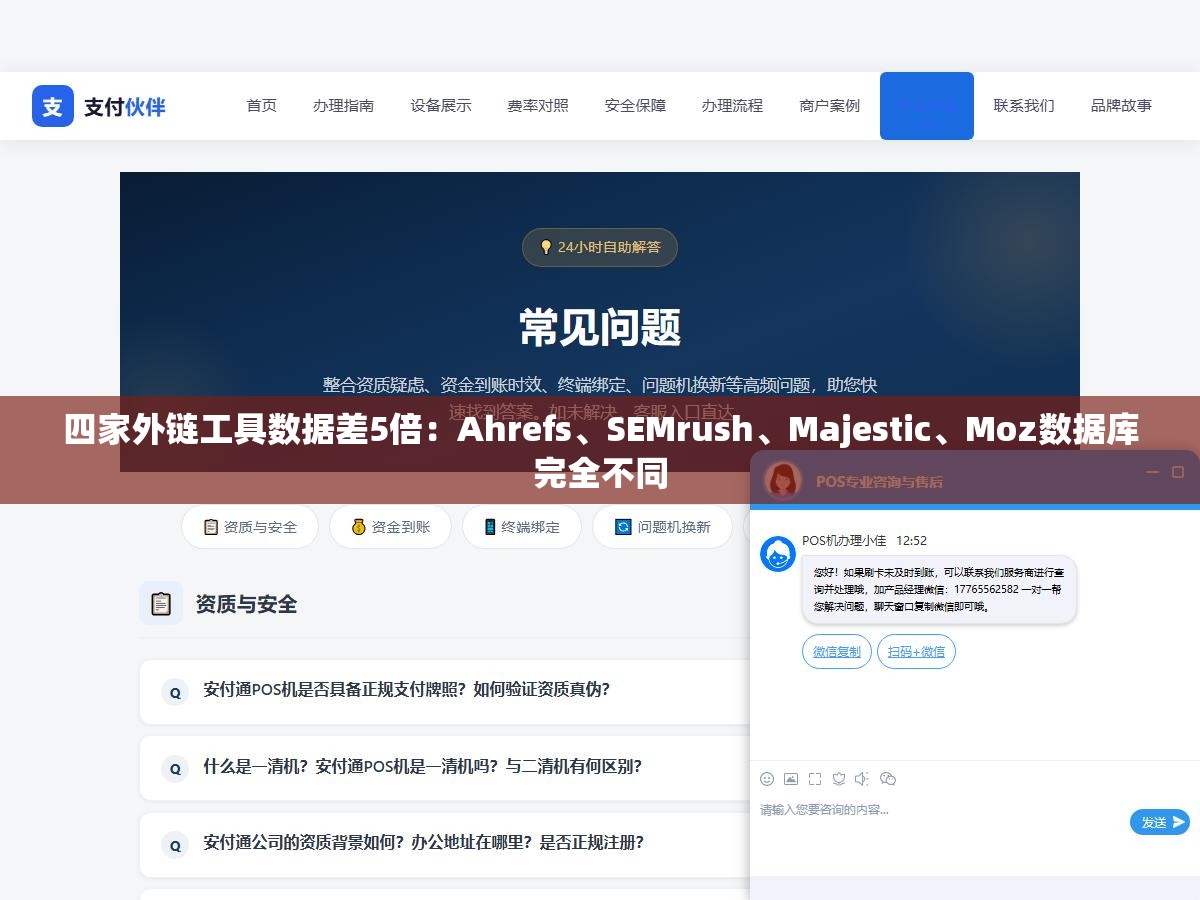Select 安全保障 nav item
This screenshot has height=900, width=1200.
pyautogui.click(x=635, y=105)
